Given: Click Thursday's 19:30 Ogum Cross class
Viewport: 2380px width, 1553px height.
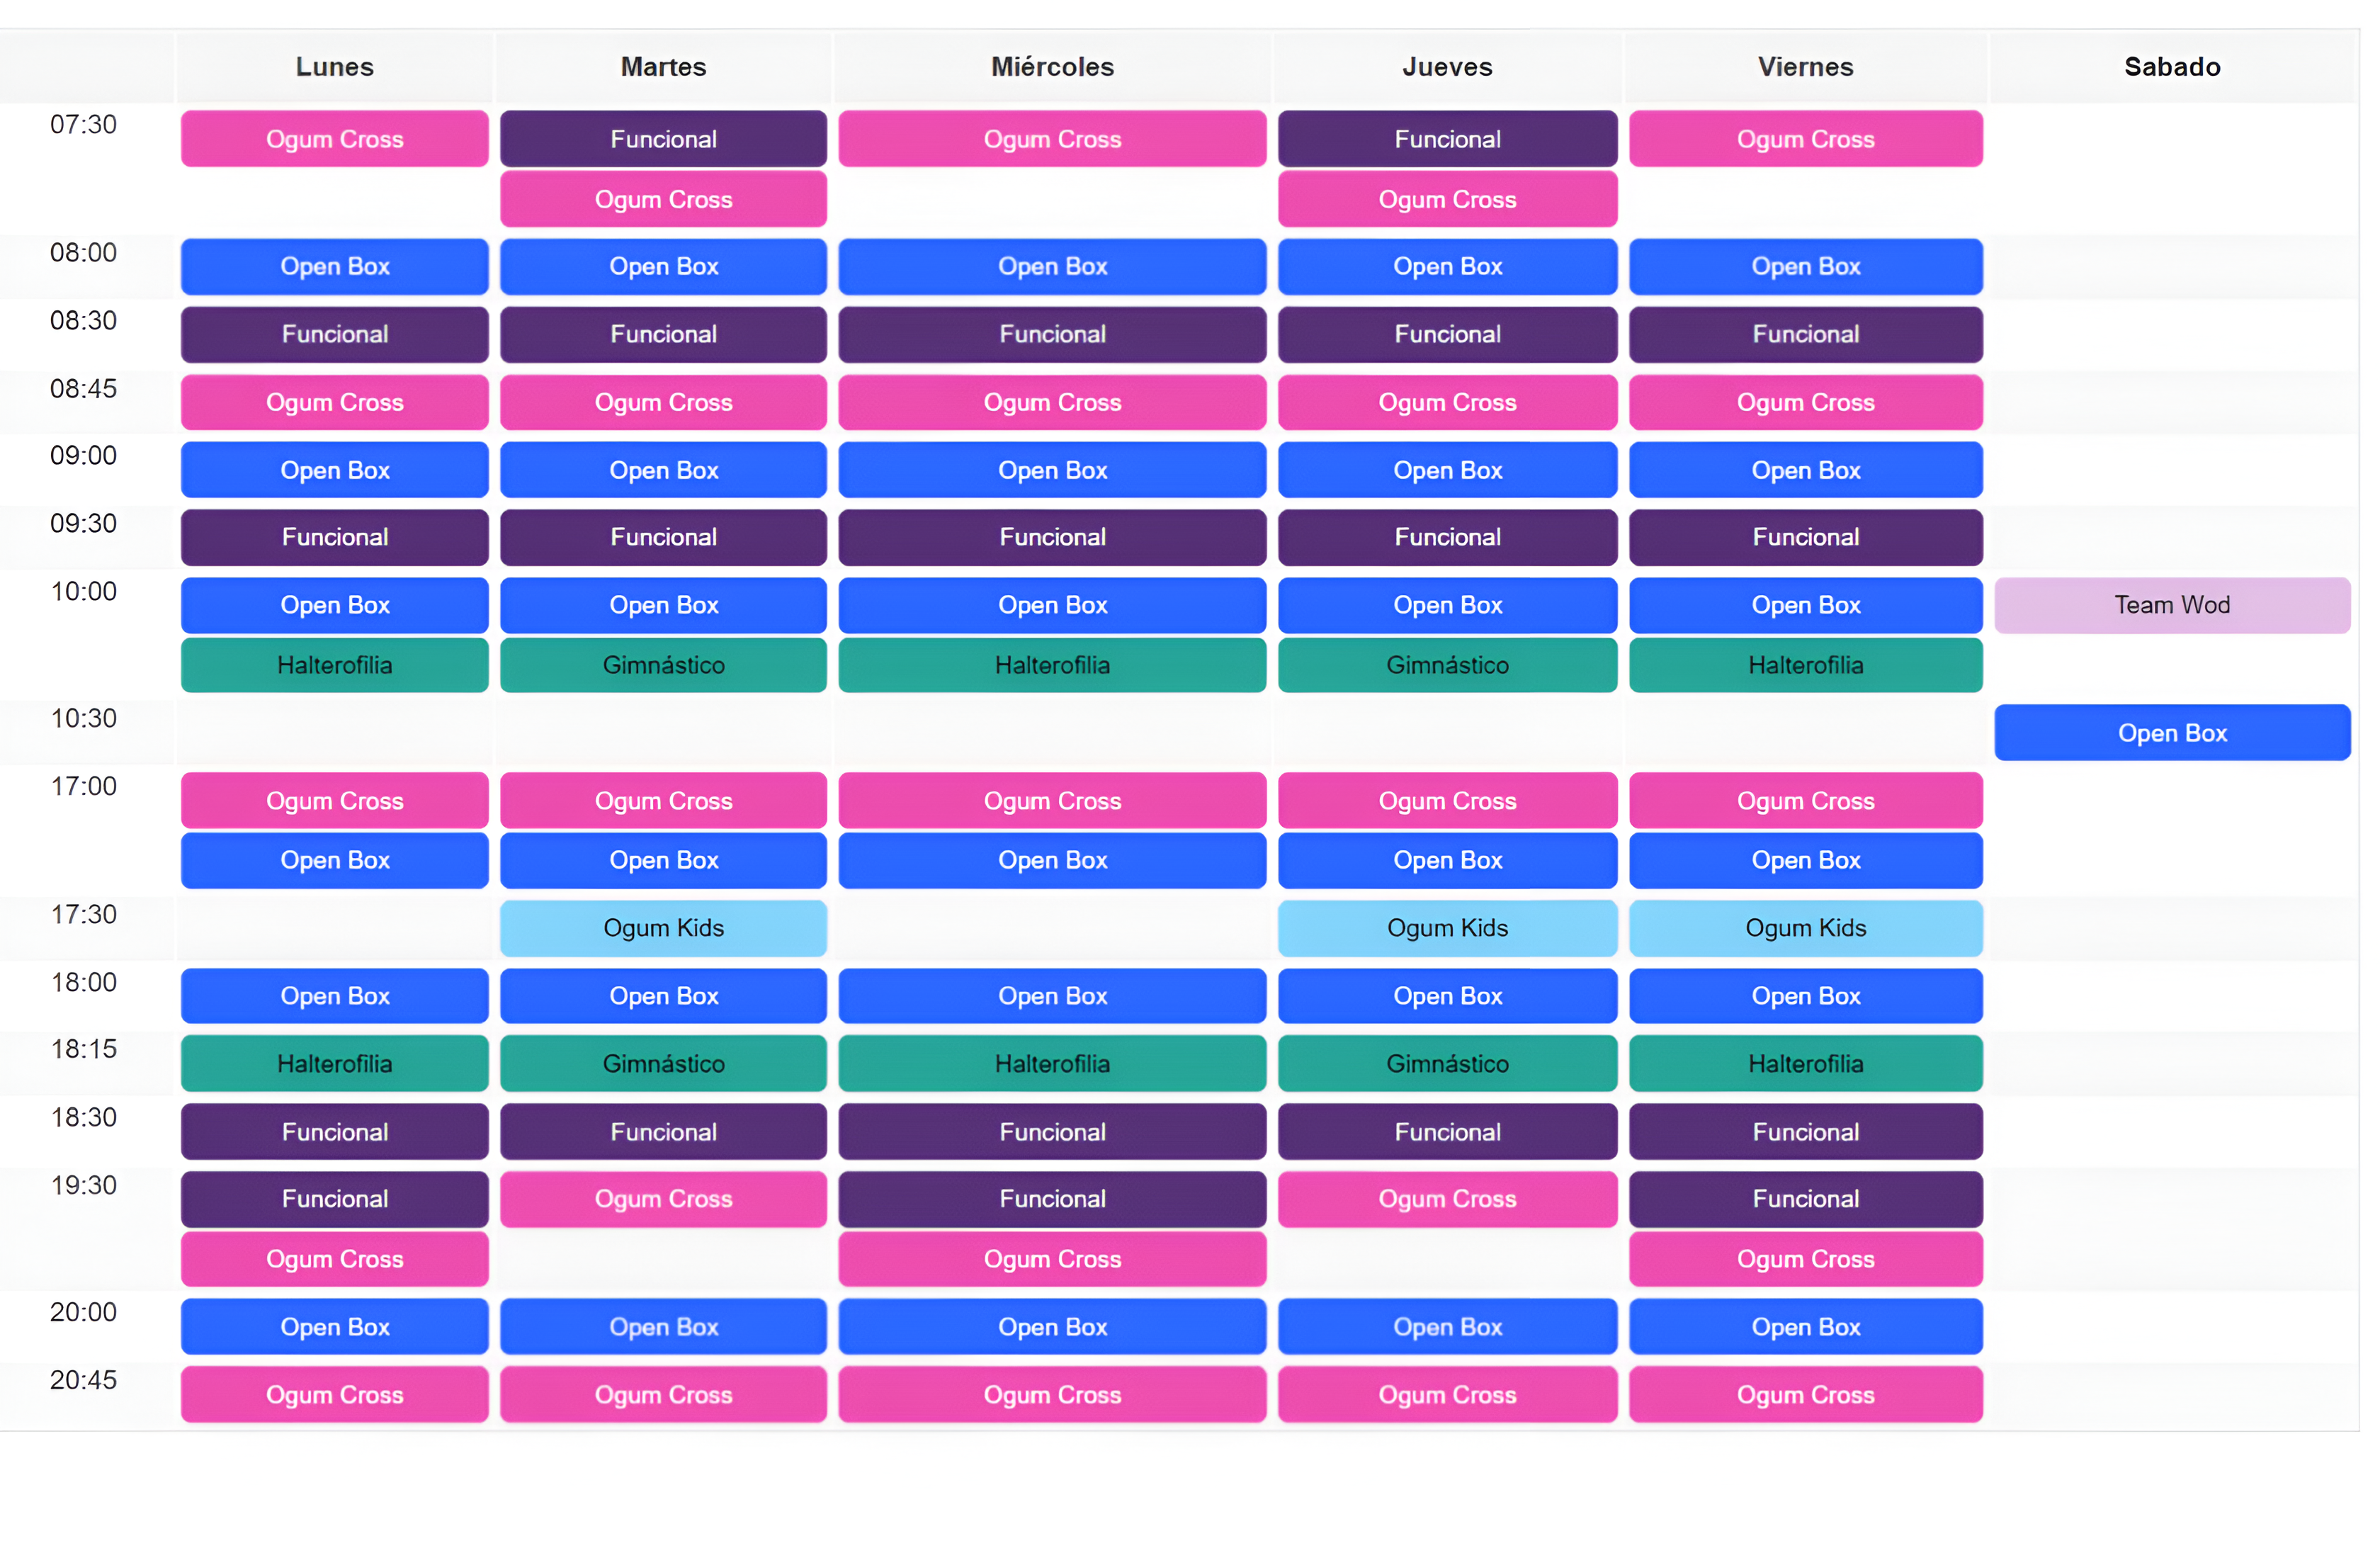Looking at the screenshot, I should (x=1447, y=1199).
